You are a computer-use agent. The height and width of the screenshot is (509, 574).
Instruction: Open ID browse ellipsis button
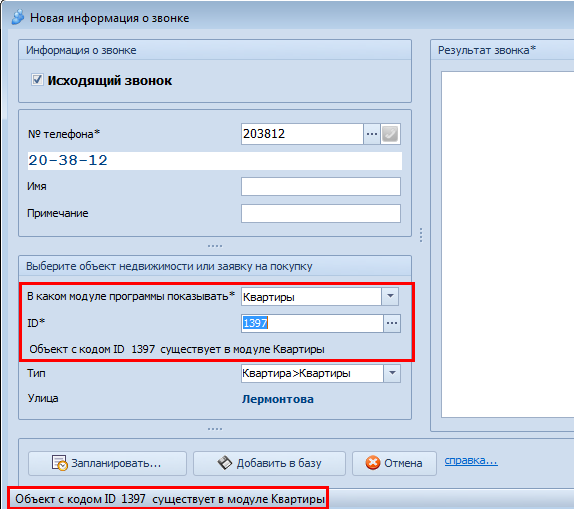click(x=392, y=323)
